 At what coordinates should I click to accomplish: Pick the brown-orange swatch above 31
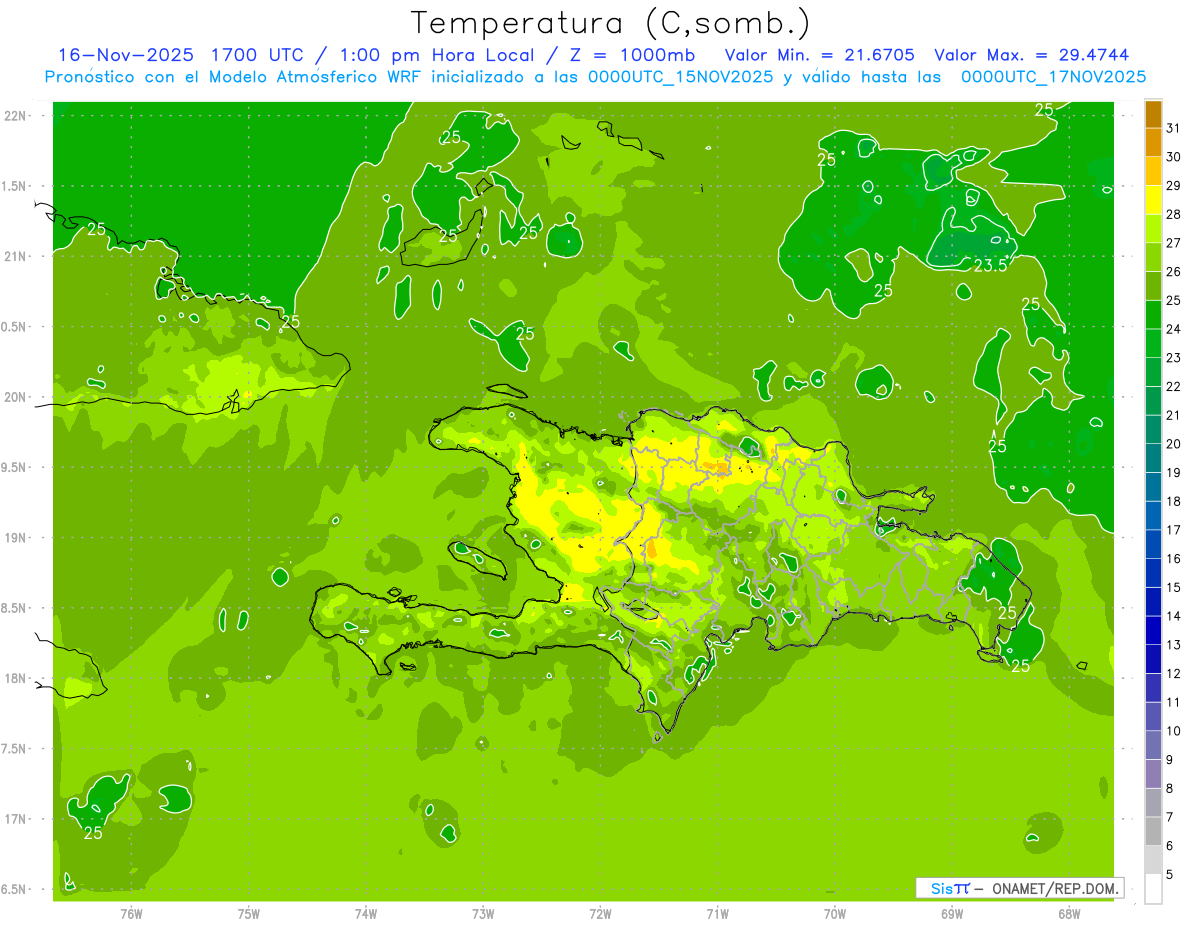coord(1153,114)
